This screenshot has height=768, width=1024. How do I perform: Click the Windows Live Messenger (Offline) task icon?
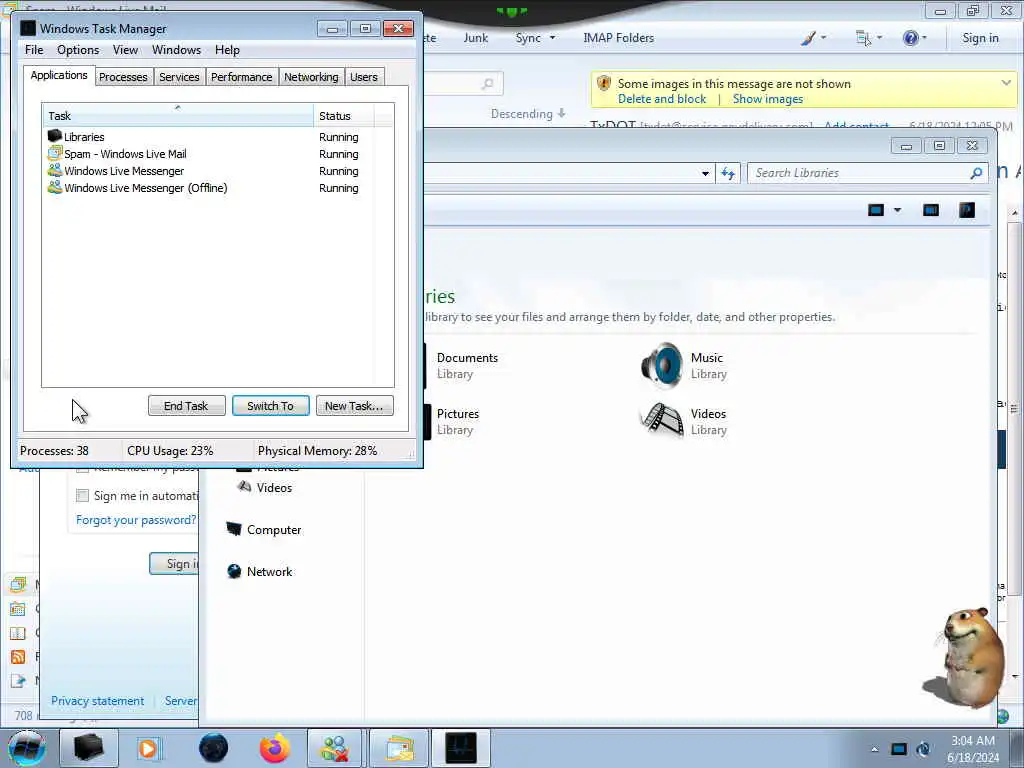[x=55, y=187]
